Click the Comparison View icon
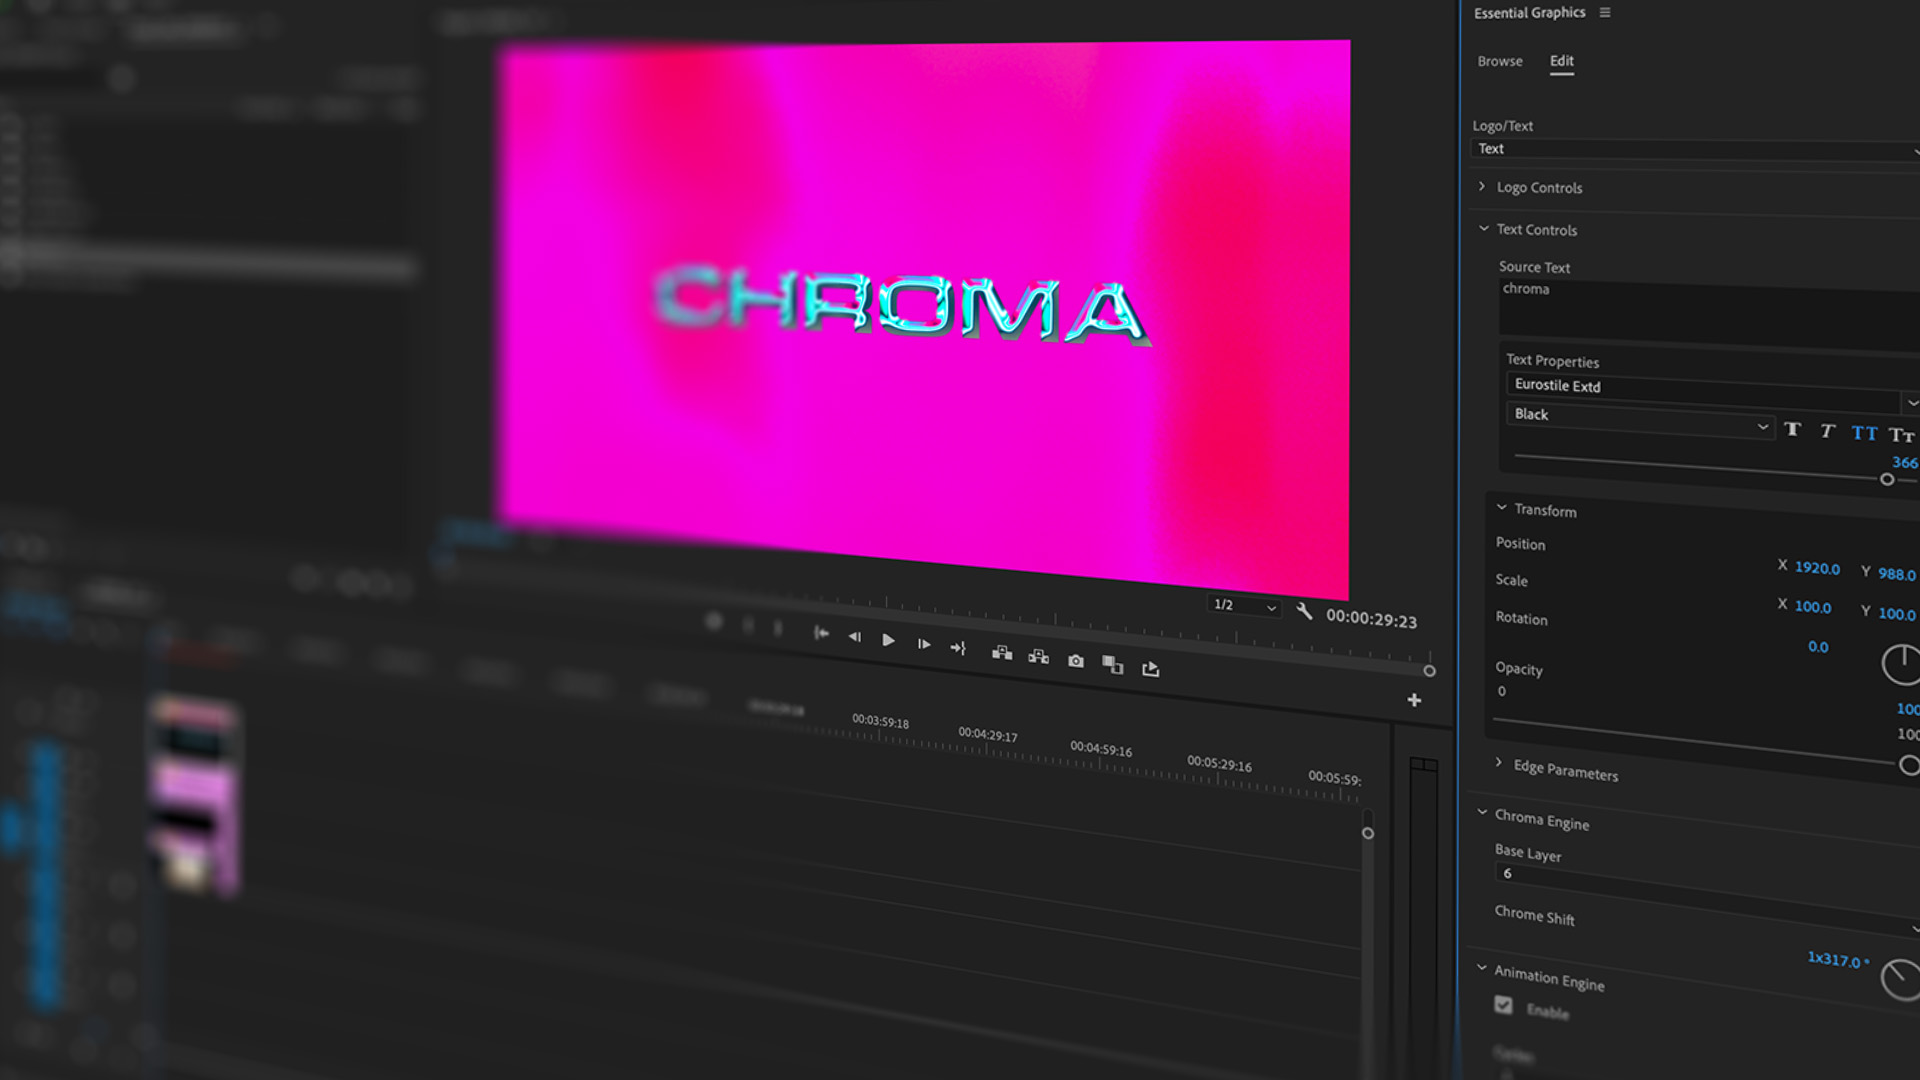The image size is (1920, 1080). coord(1113,665)
